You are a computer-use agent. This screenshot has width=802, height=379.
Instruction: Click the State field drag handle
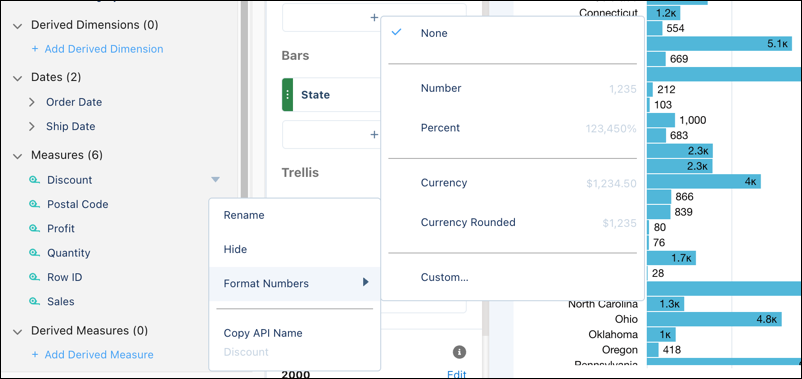coord(287,95)
